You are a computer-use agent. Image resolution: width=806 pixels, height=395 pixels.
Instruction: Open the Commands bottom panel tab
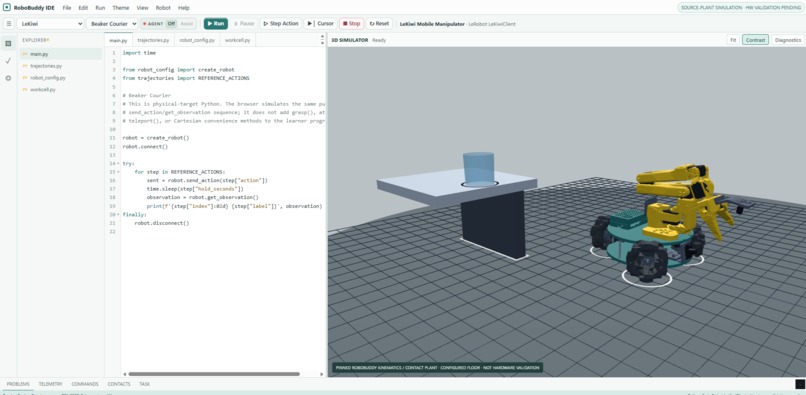point(85,384)
